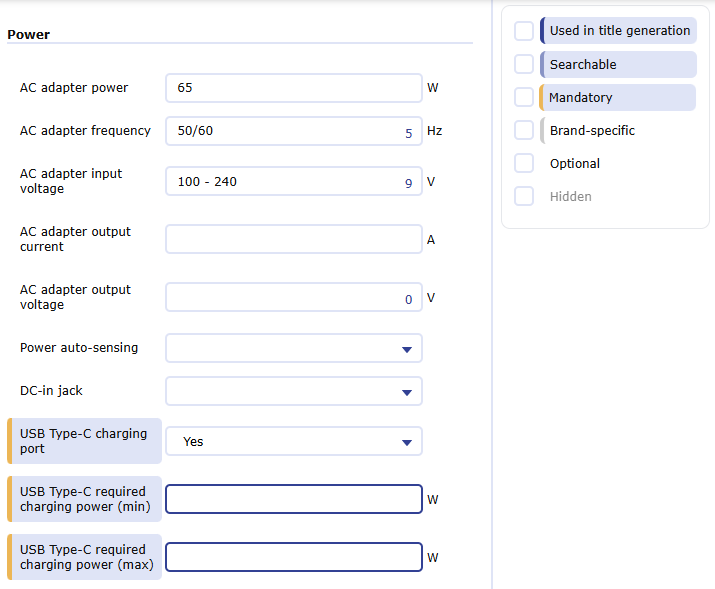The image size is (715, 589).
Task: Click the USB Type-C minimum charging power field
Action: 294,499
